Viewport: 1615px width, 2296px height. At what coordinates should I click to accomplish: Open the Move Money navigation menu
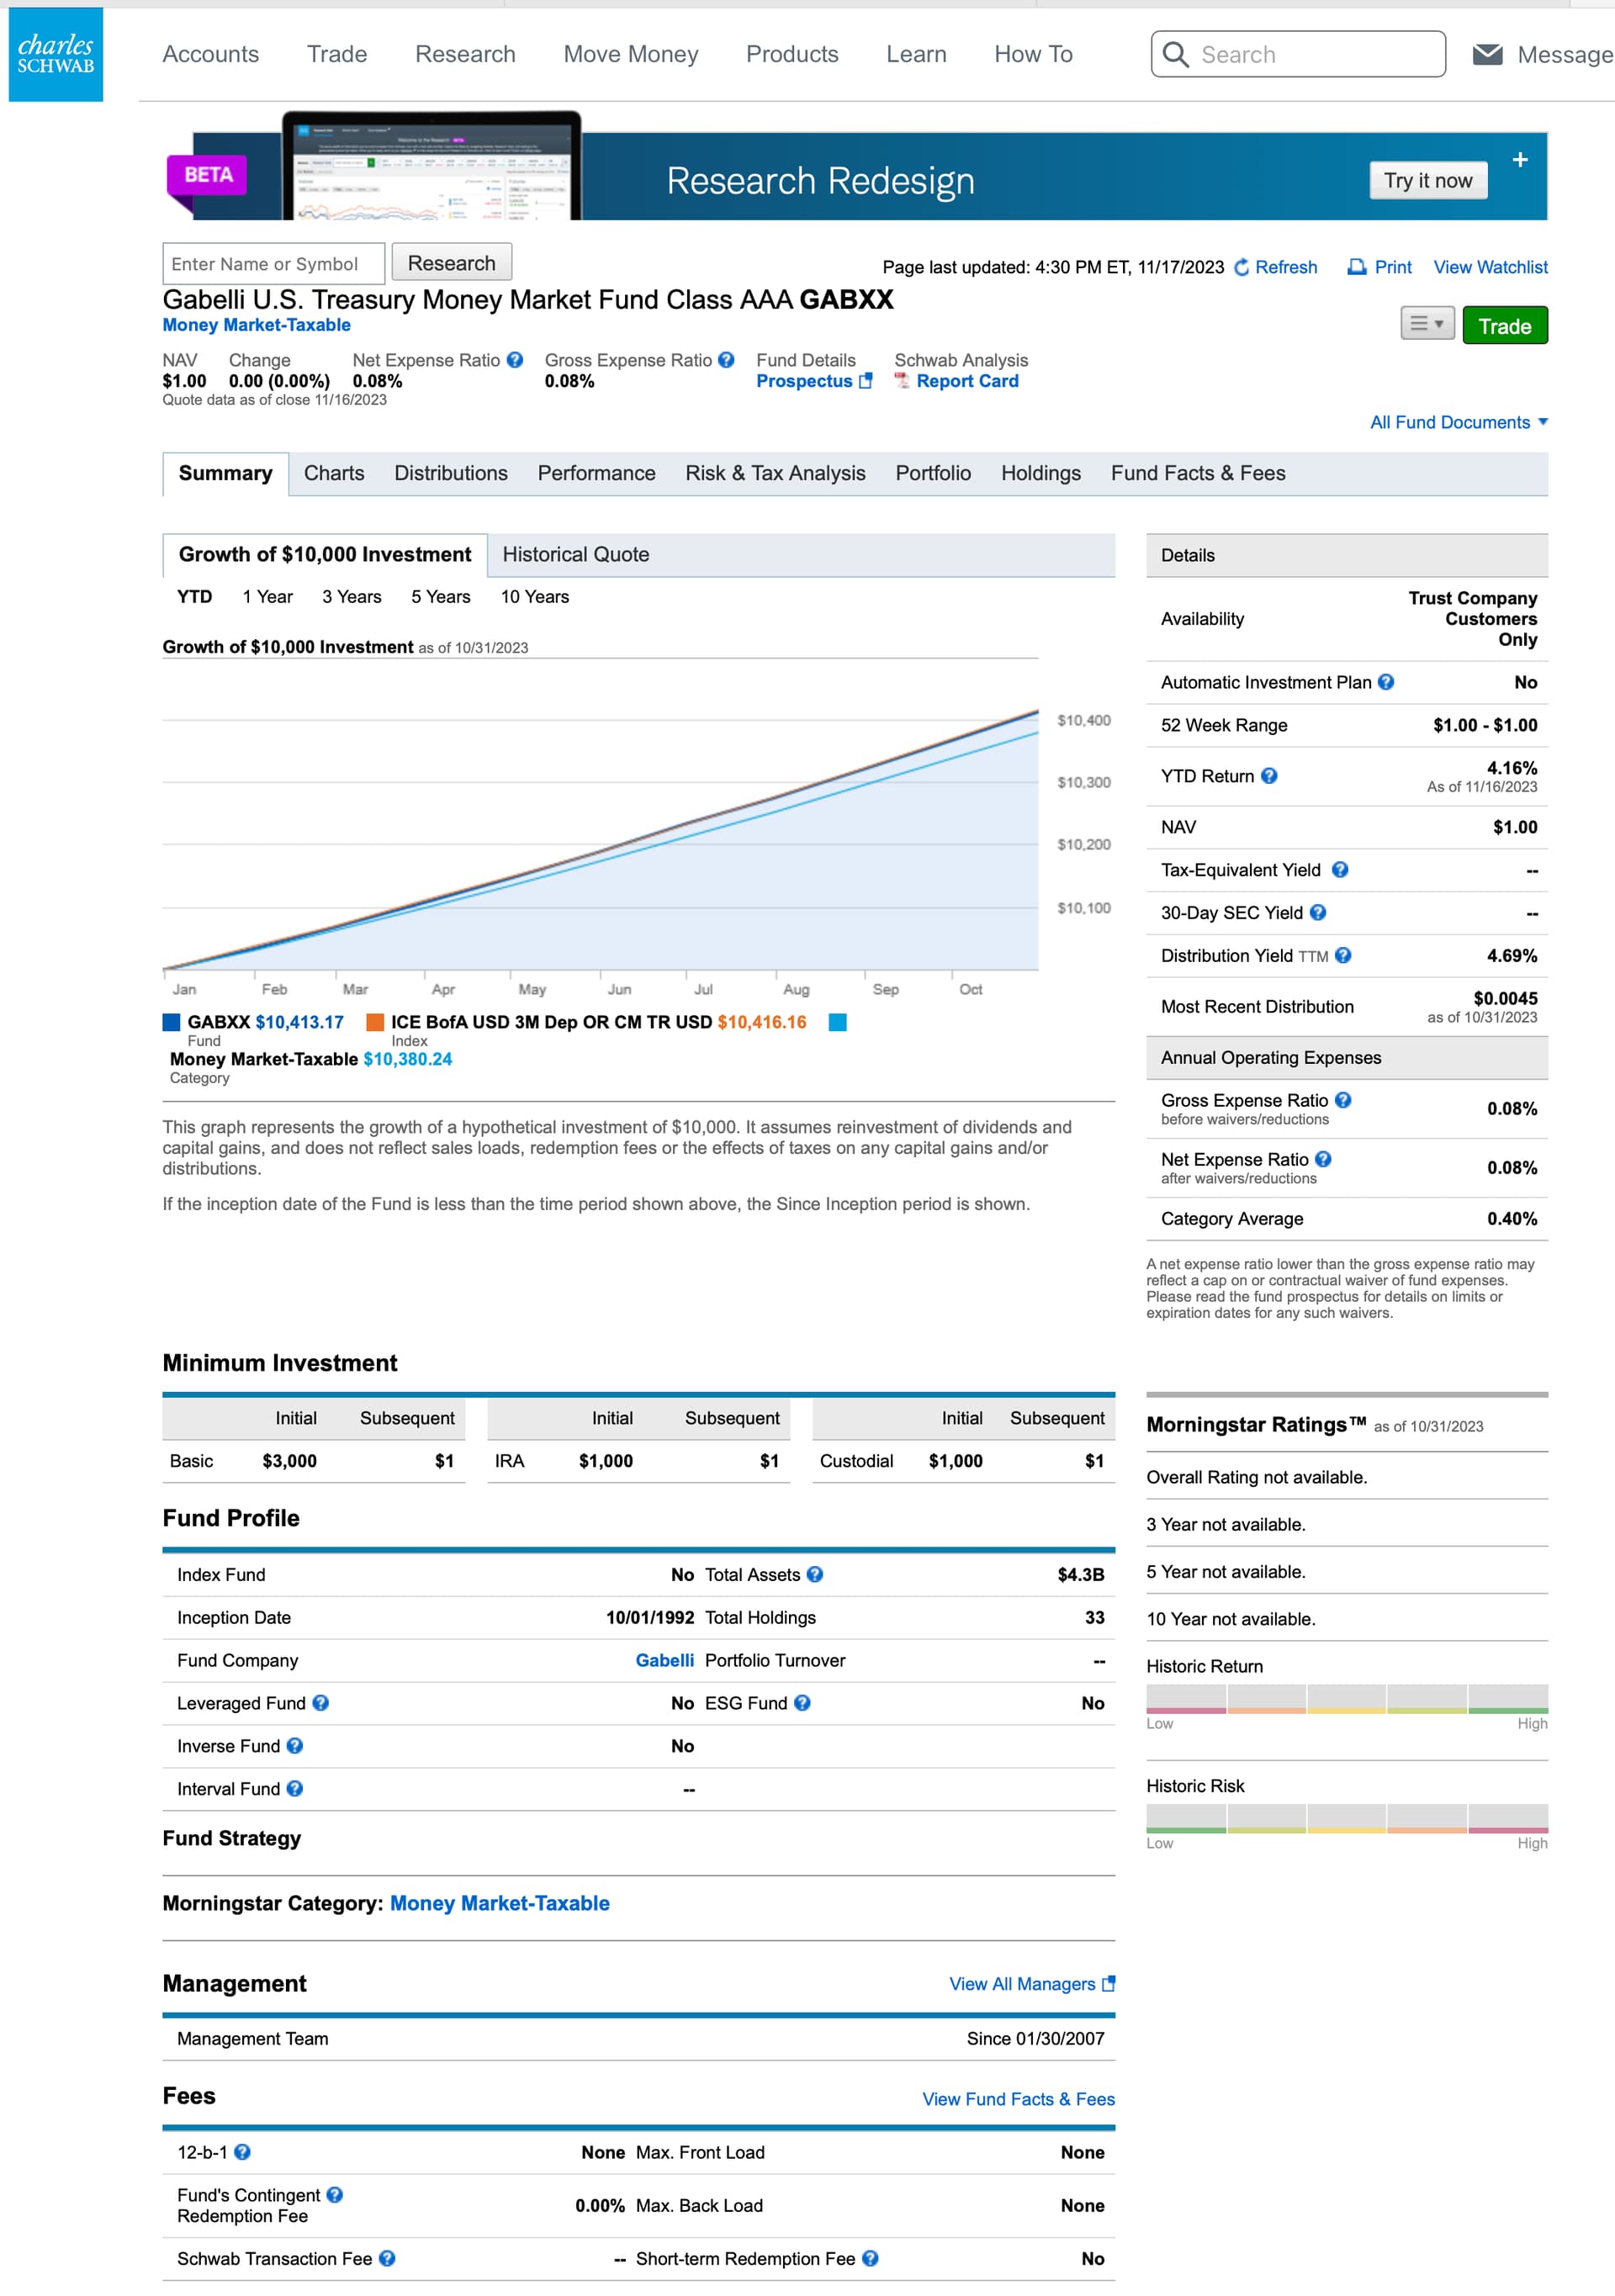point(631,54)
